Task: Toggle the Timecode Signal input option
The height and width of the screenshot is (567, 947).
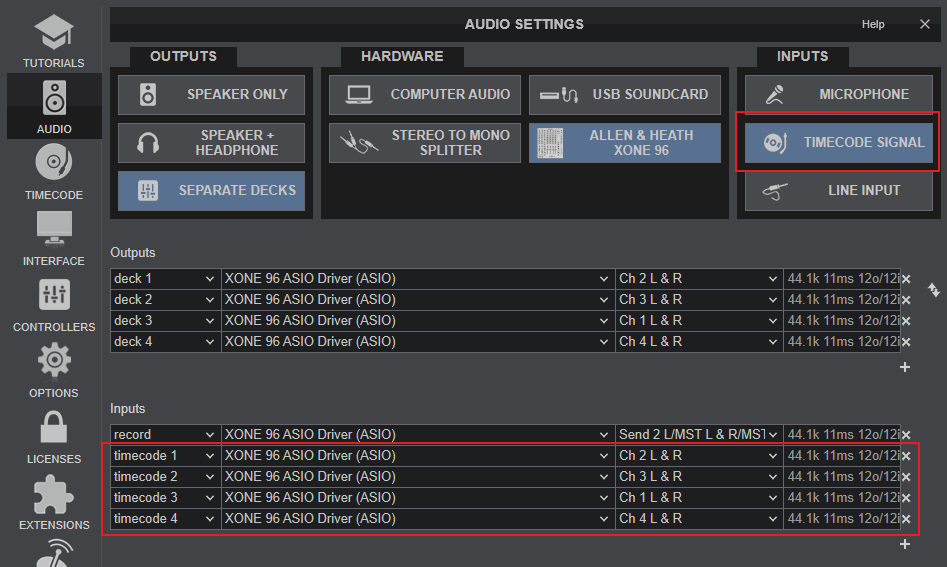Action: pyautogui.click(x=839, y=143)
